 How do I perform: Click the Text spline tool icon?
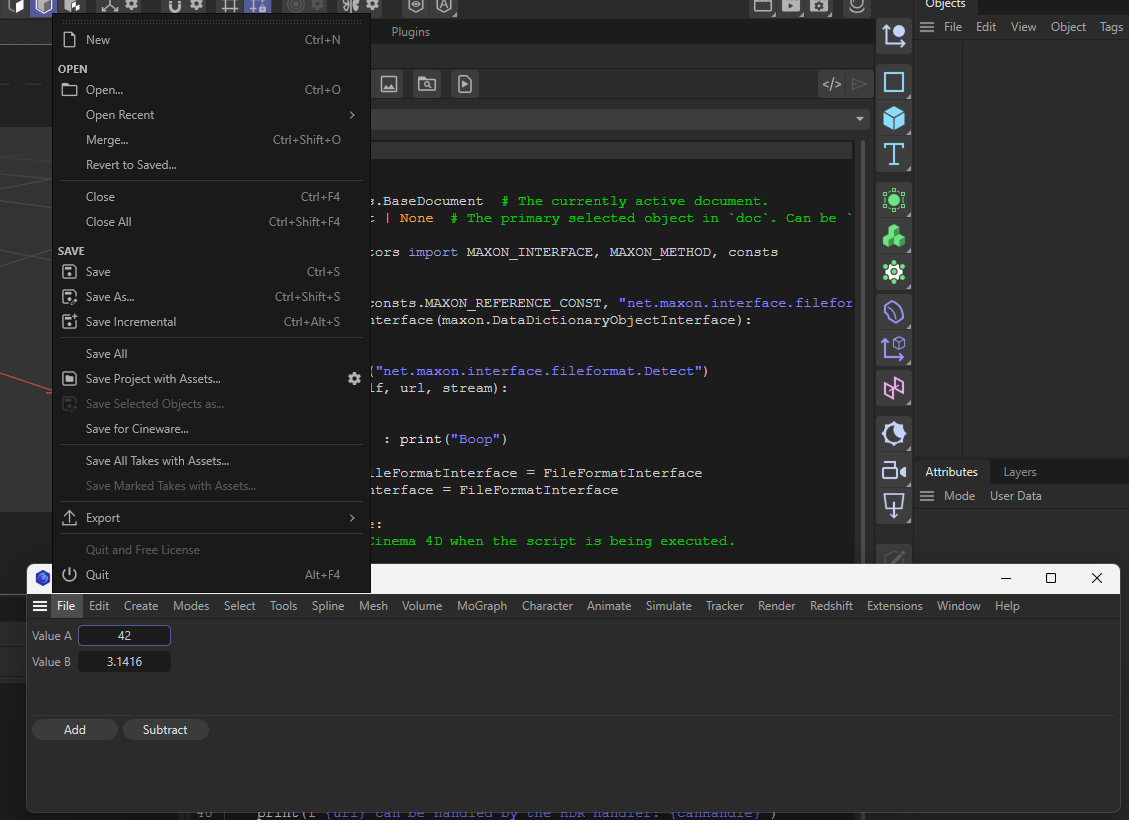[x=894, y=154]
